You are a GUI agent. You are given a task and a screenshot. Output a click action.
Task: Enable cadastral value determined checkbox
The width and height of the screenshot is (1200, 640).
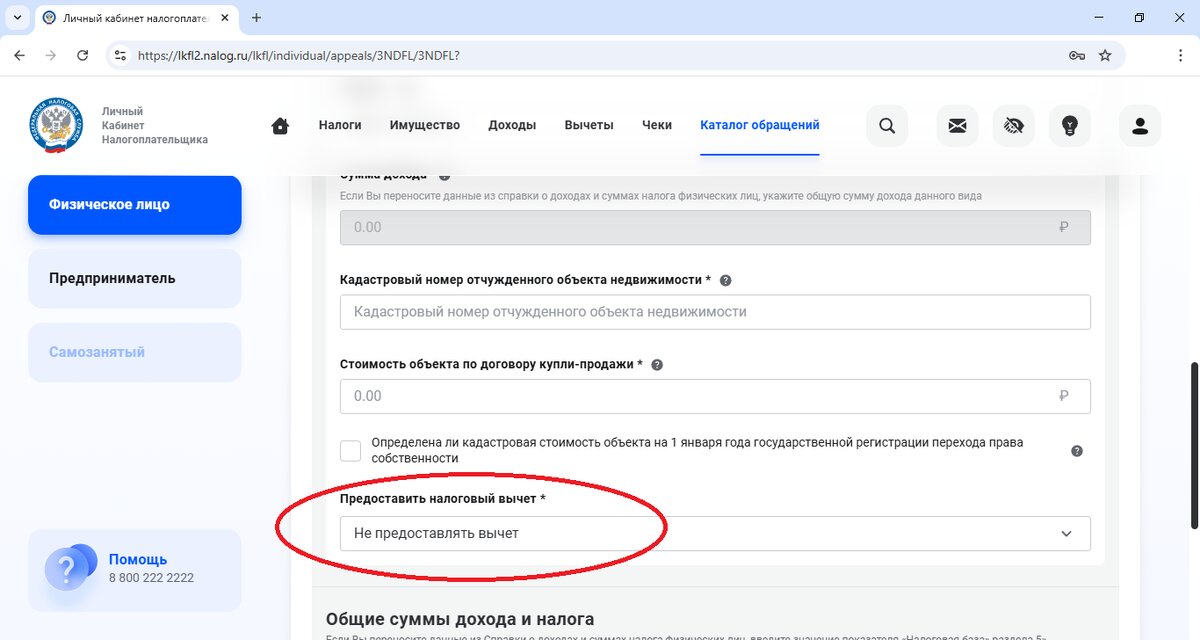click(x=350, y=450)
